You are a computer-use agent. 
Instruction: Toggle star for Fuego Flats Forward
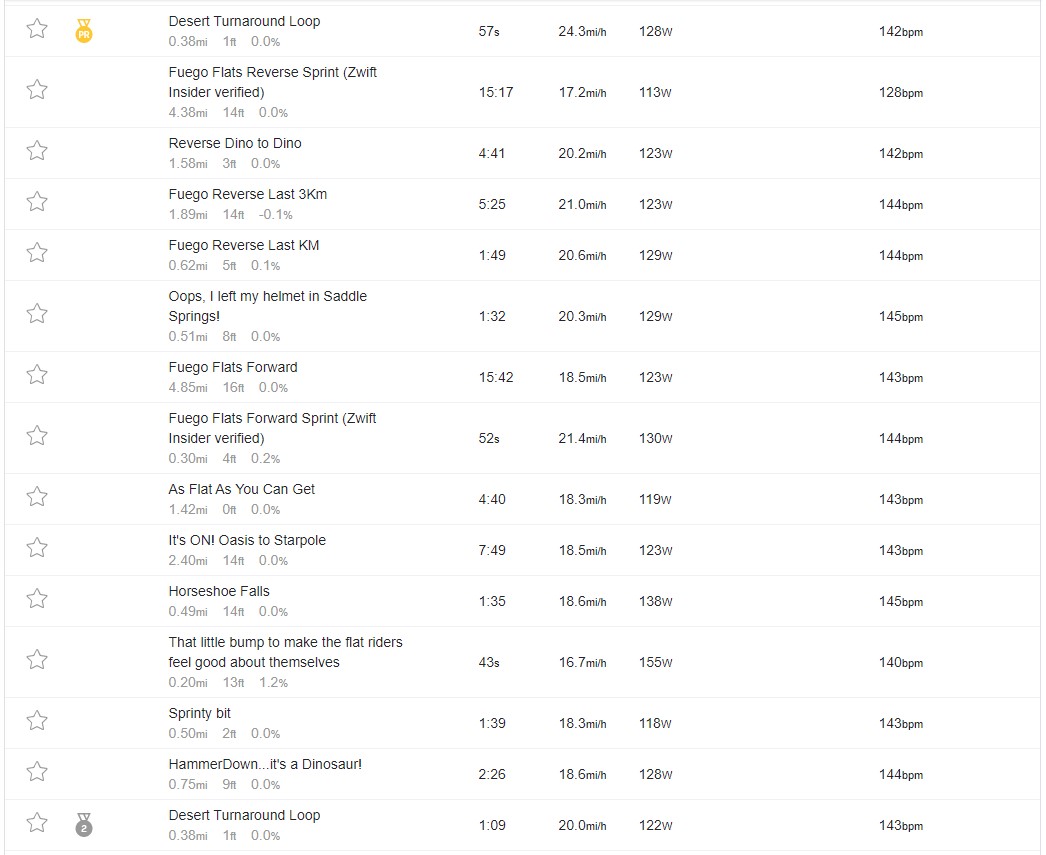37,375
